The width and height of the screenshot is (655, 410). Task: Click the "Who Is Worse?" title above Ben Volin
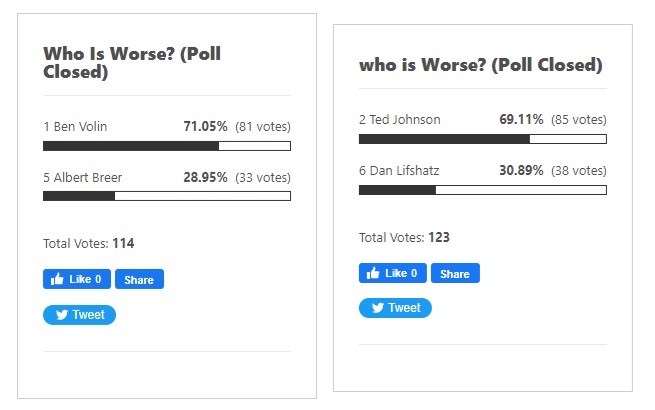click(x=132, y=62)
